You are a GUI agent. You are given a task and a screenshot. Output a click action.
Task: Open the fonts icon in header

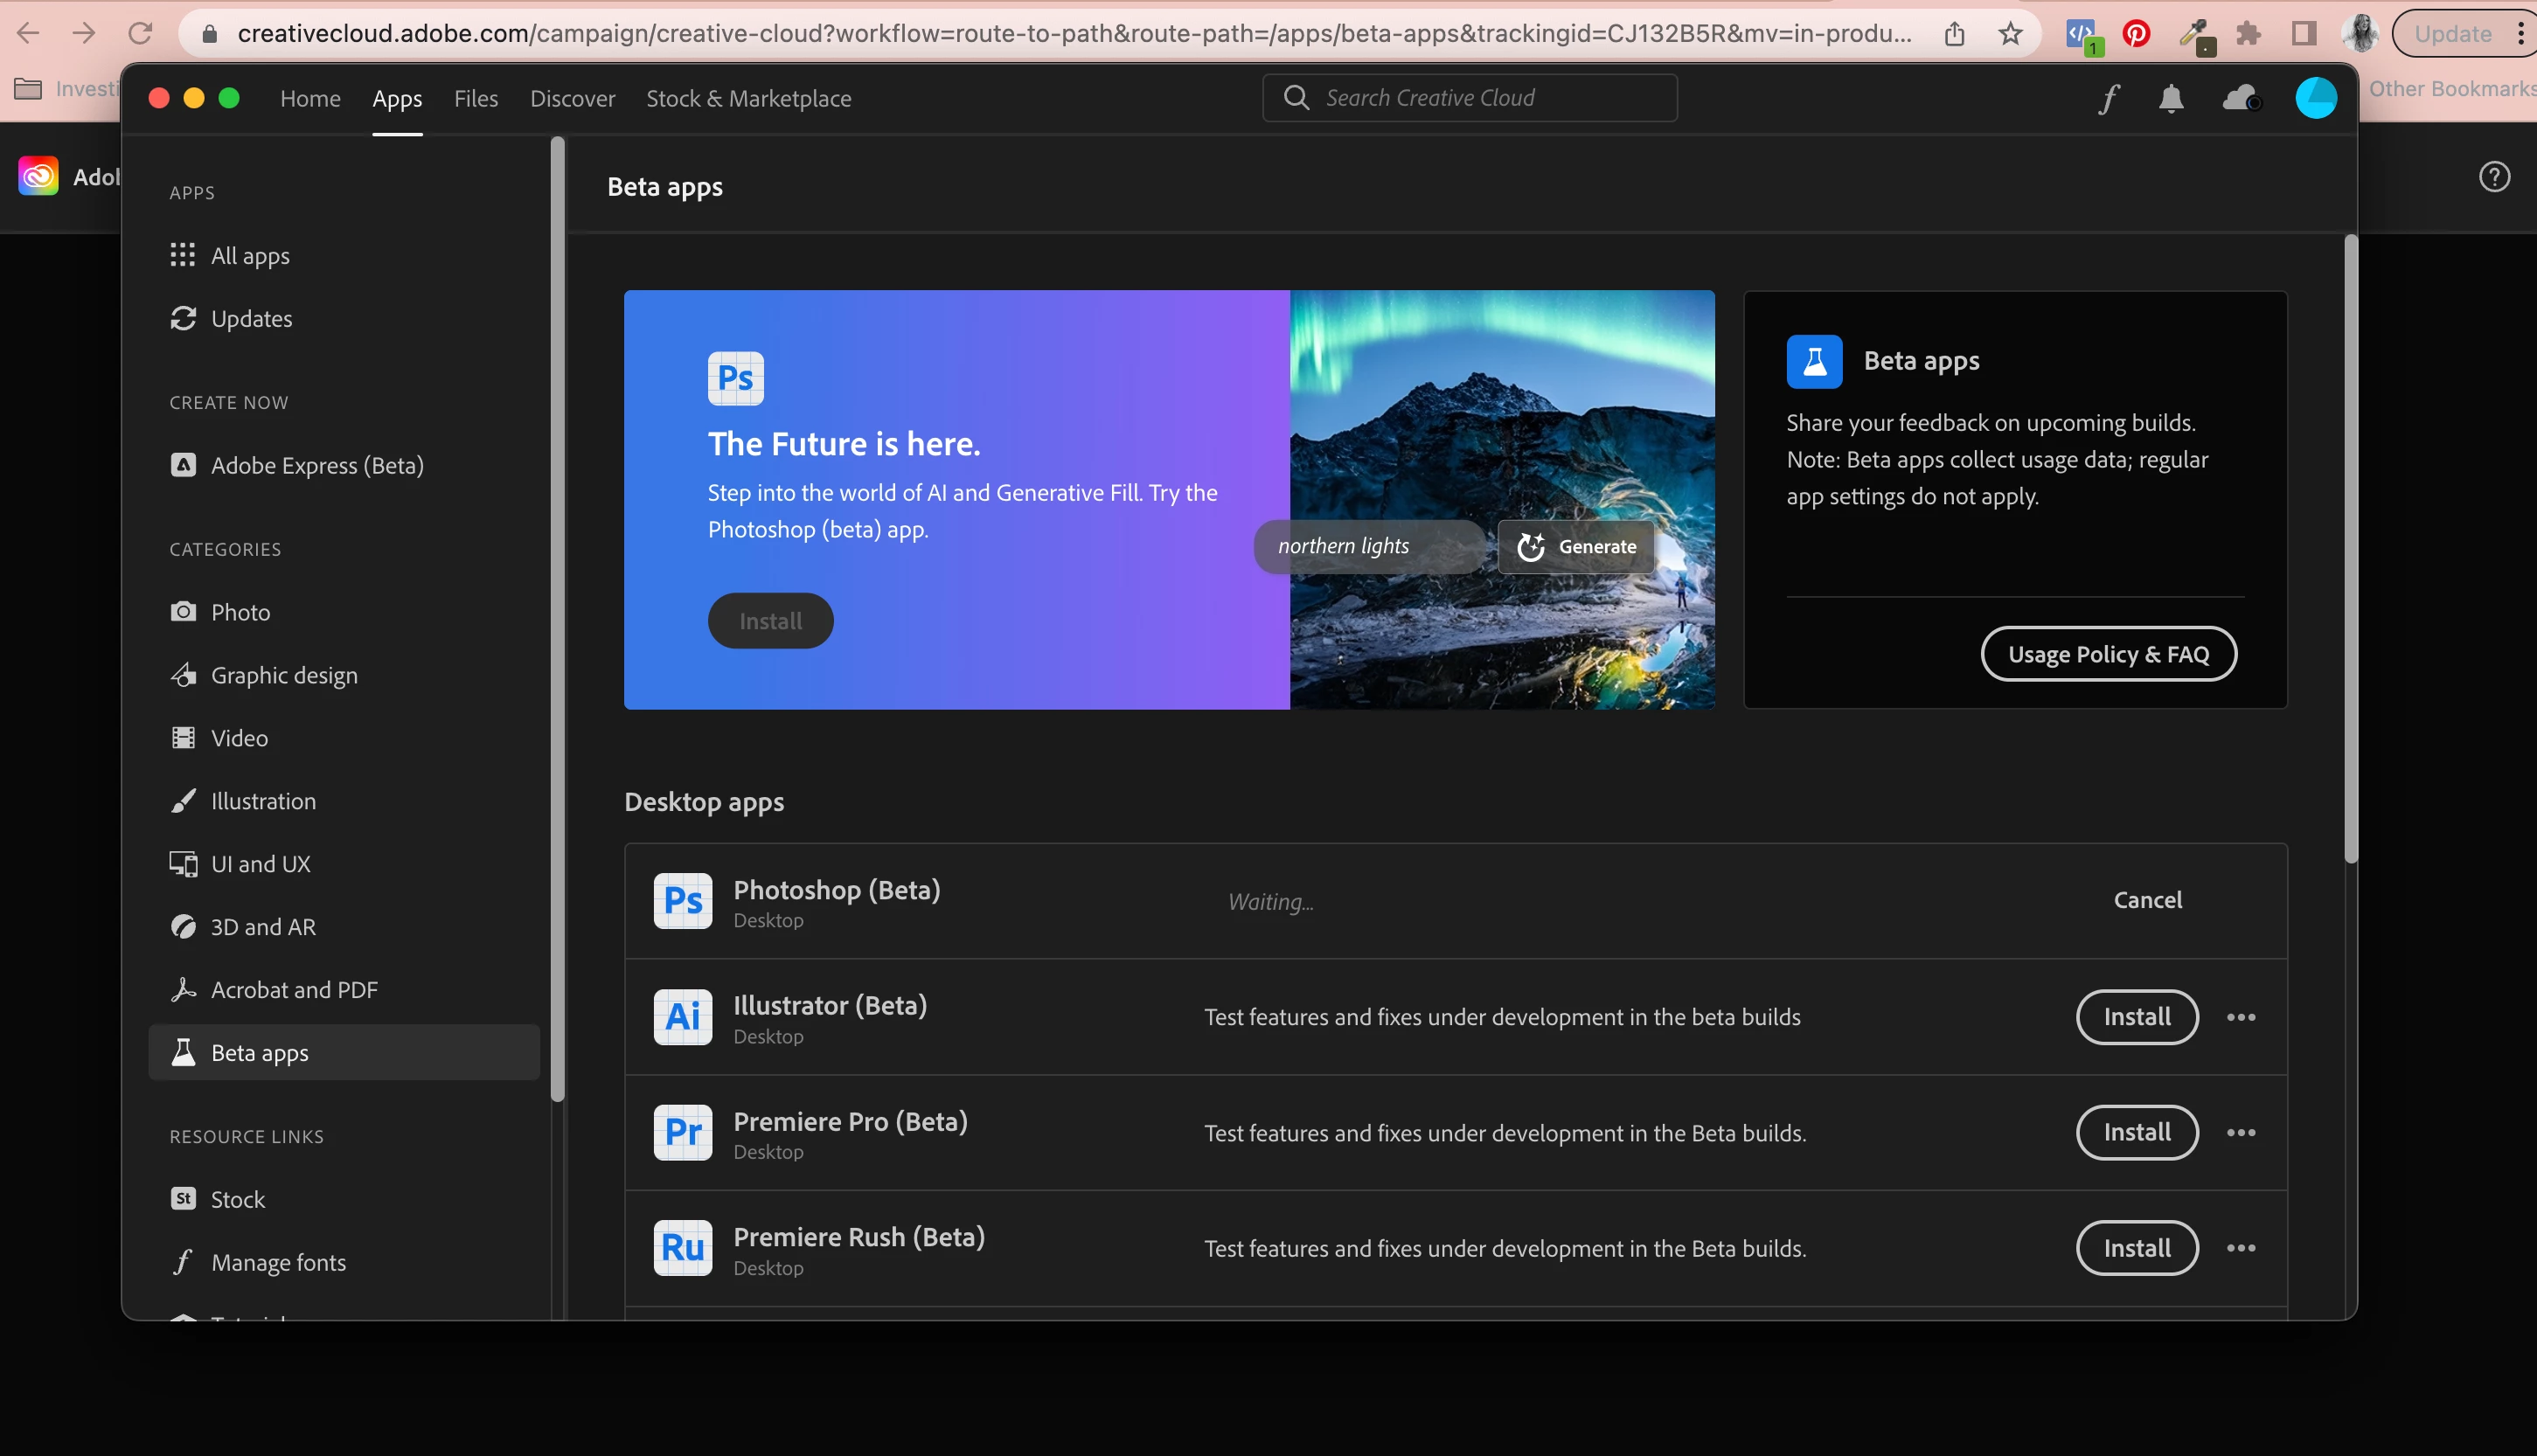click(2109, 98)
